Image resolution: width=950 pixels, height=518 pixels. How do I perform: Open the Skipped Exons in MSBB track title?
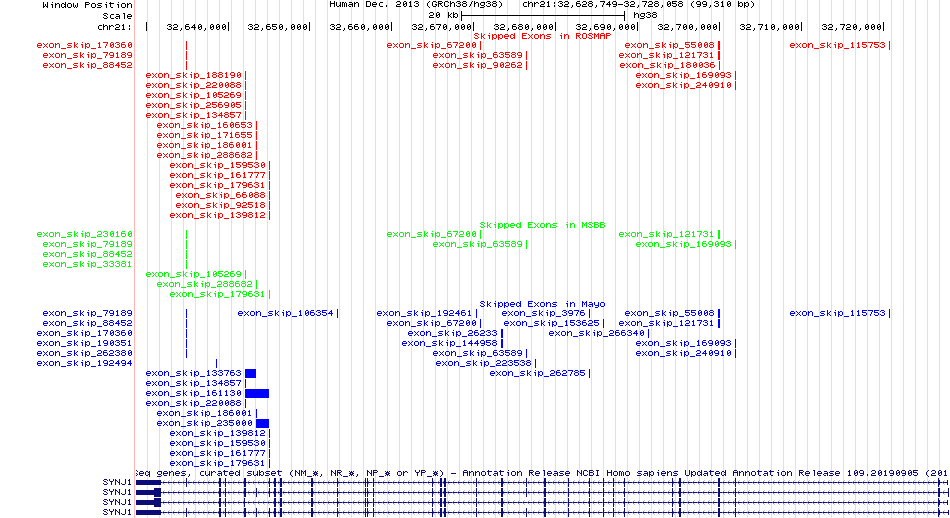click(541, 225)
